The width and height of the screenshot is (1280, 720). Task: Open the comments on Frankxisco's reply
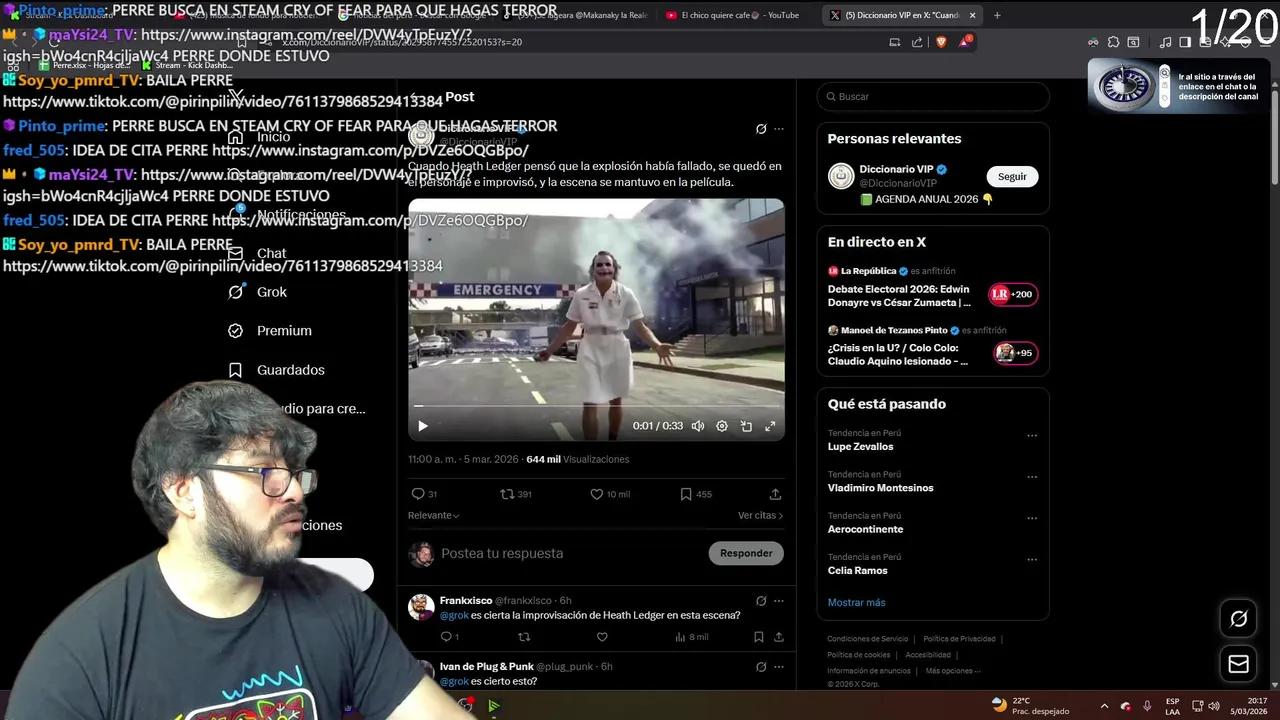[449, 637]
